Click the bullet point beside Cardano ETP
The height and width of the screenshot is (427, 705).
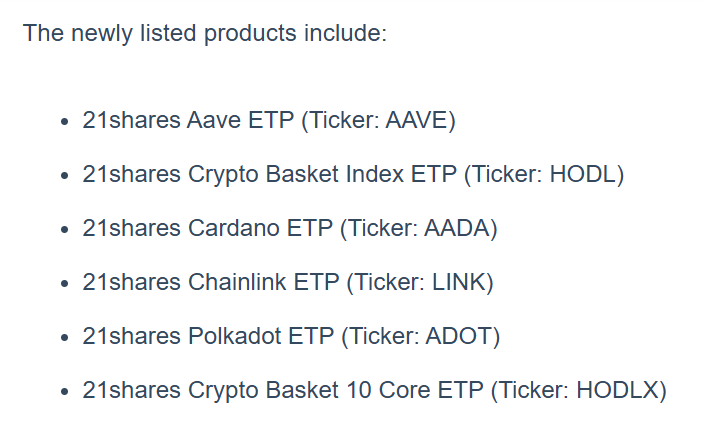tap(65, 230)
